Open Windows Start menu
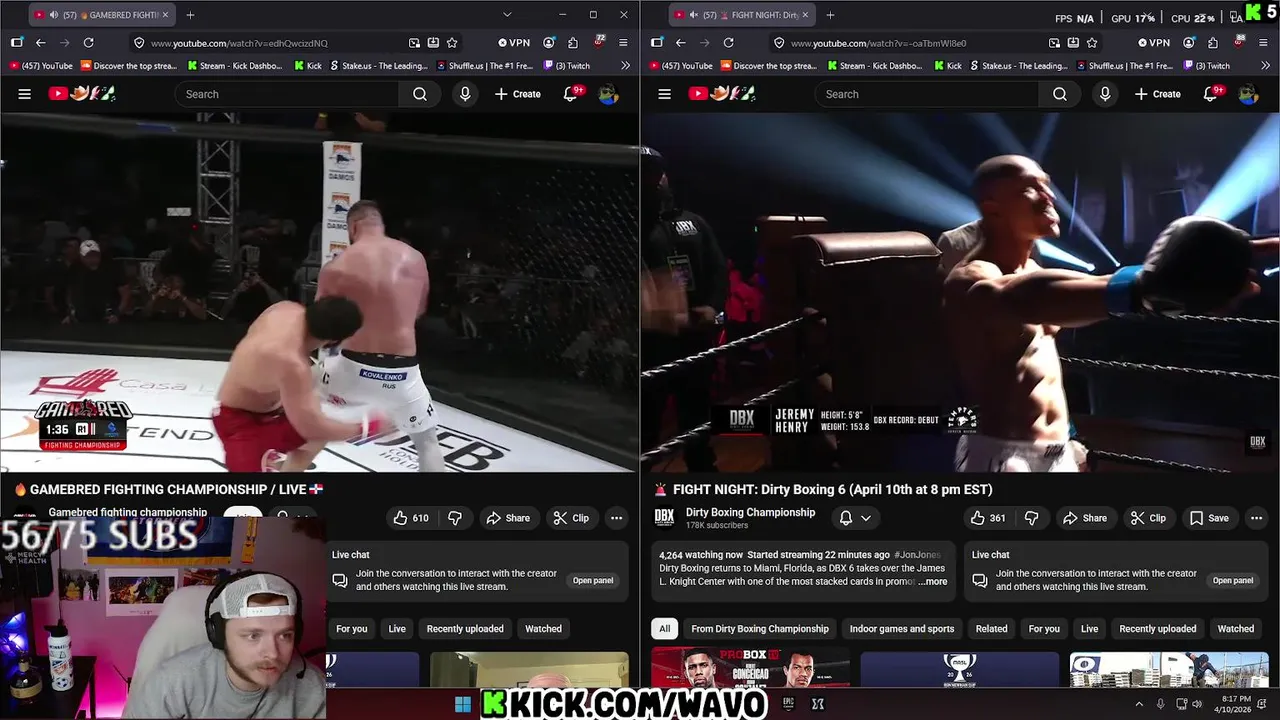 coord(463,704)
